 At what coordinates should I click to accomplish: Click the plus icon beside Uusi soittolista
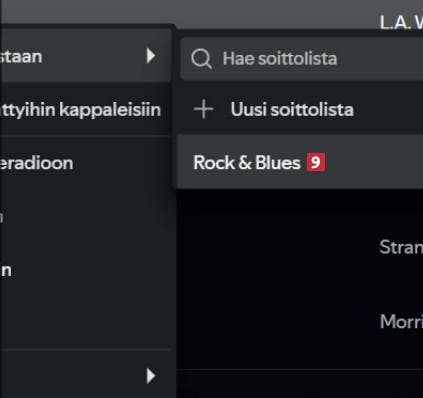pos(204,109)
